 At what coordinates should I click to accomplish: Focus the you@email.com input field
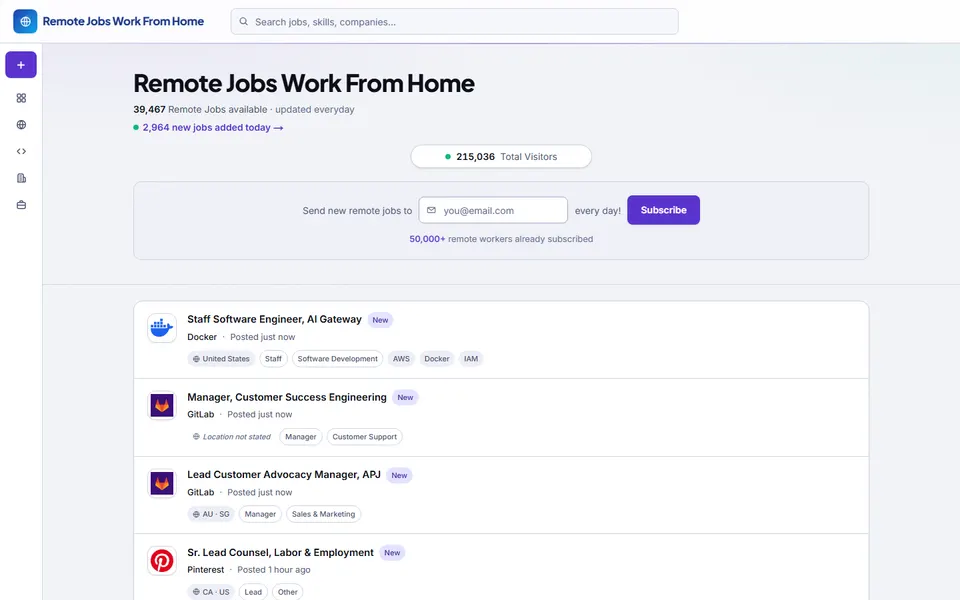pyautogui.click(x=493, y=210)
